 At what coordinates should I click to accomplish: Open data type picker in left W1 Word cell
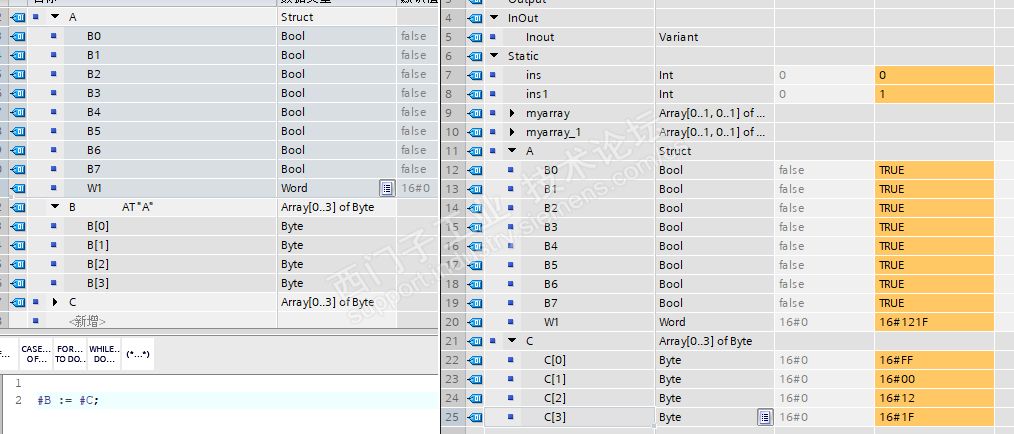tap(387, 188)
